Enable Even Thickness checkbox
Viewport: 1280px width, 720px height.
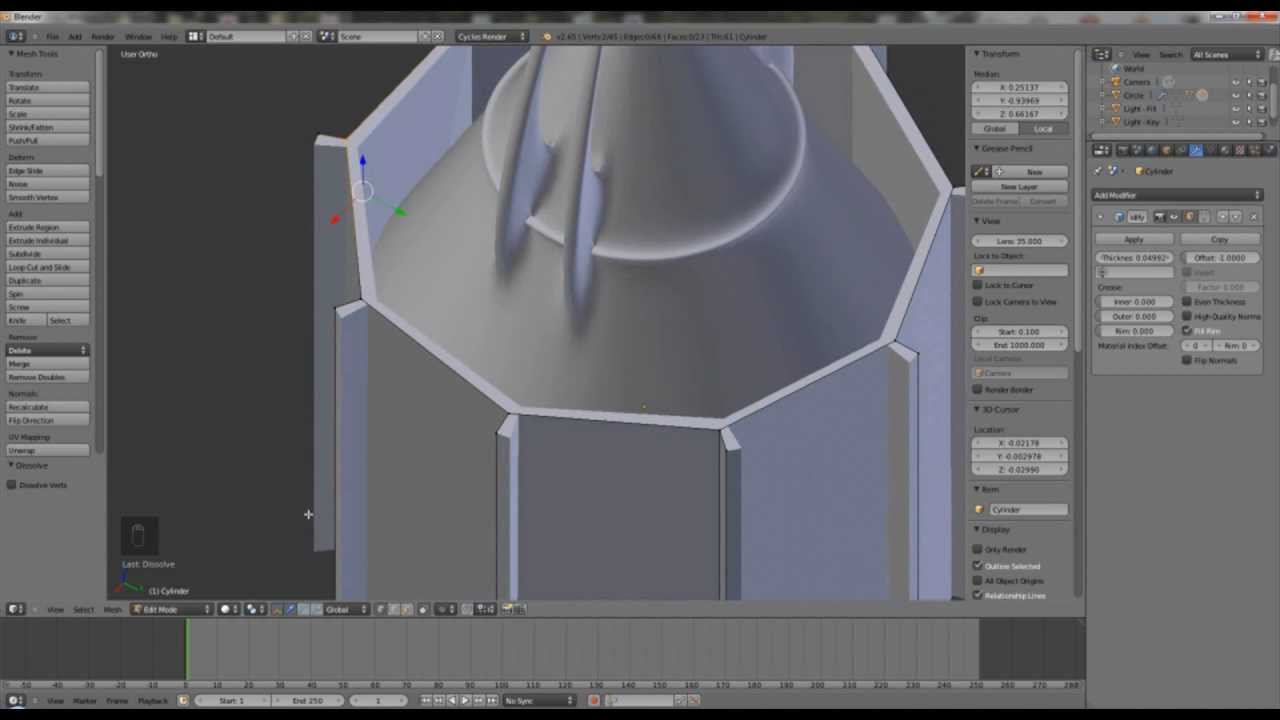pyautogui.click(x=1187, y=301)
